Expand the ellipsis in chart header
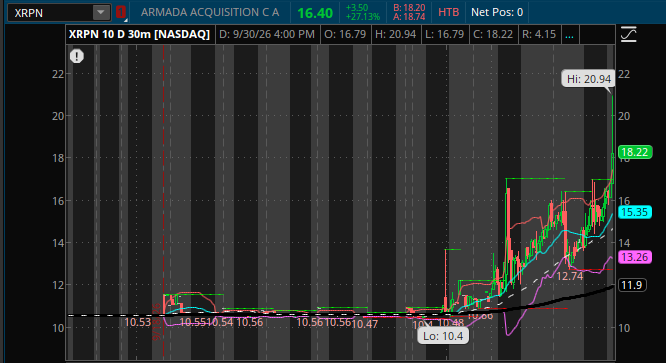This screenshot has height=363, width=666. [x=570, y=35]
